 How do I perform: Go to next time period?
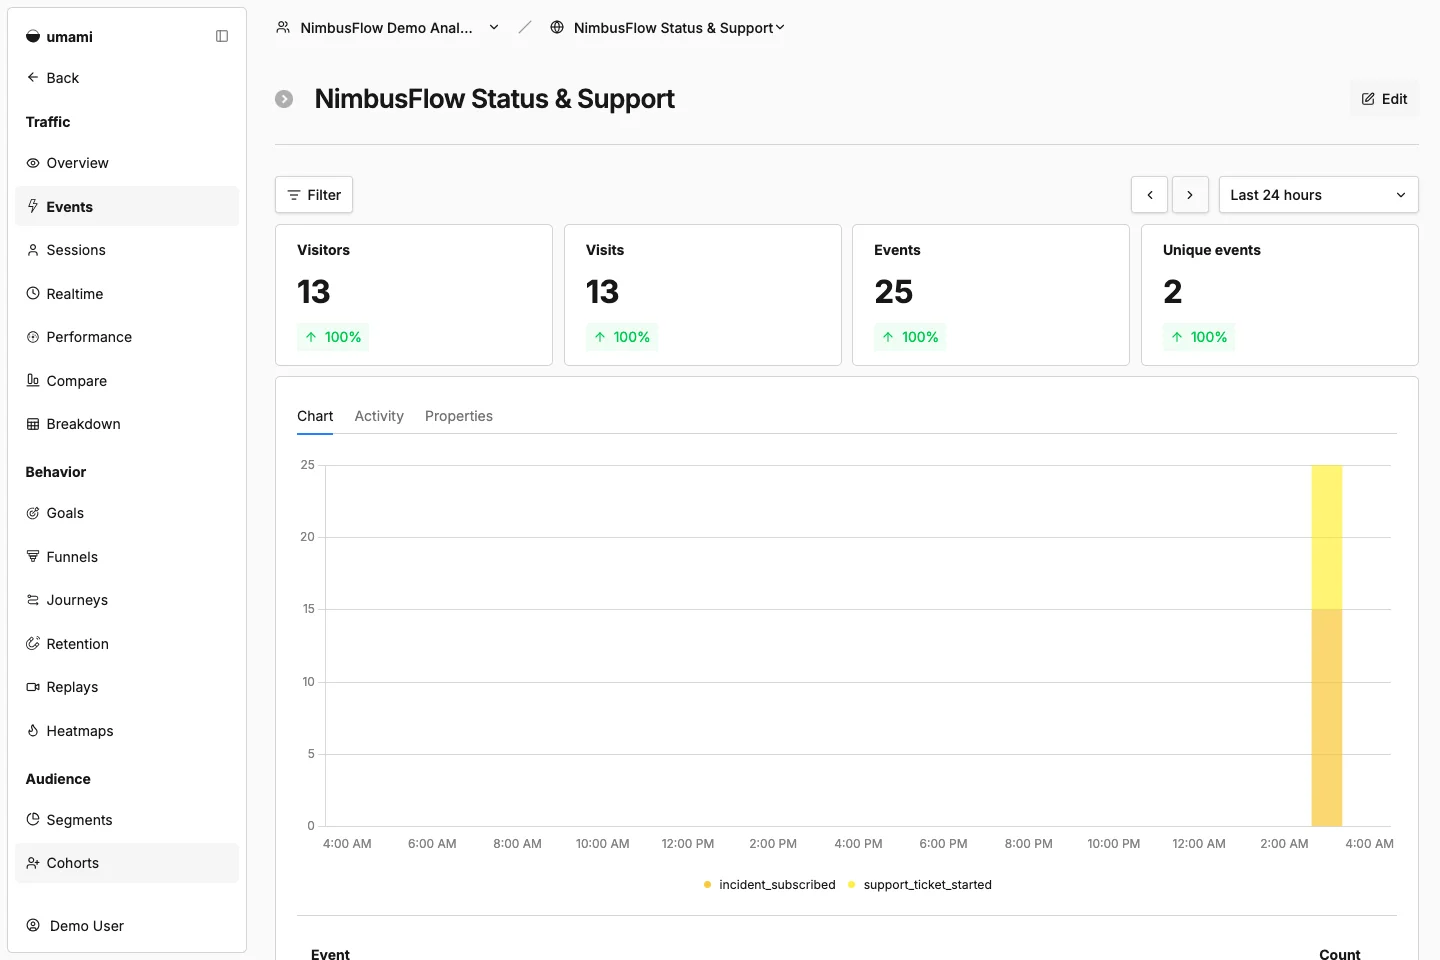click(x=1190, y=195)
